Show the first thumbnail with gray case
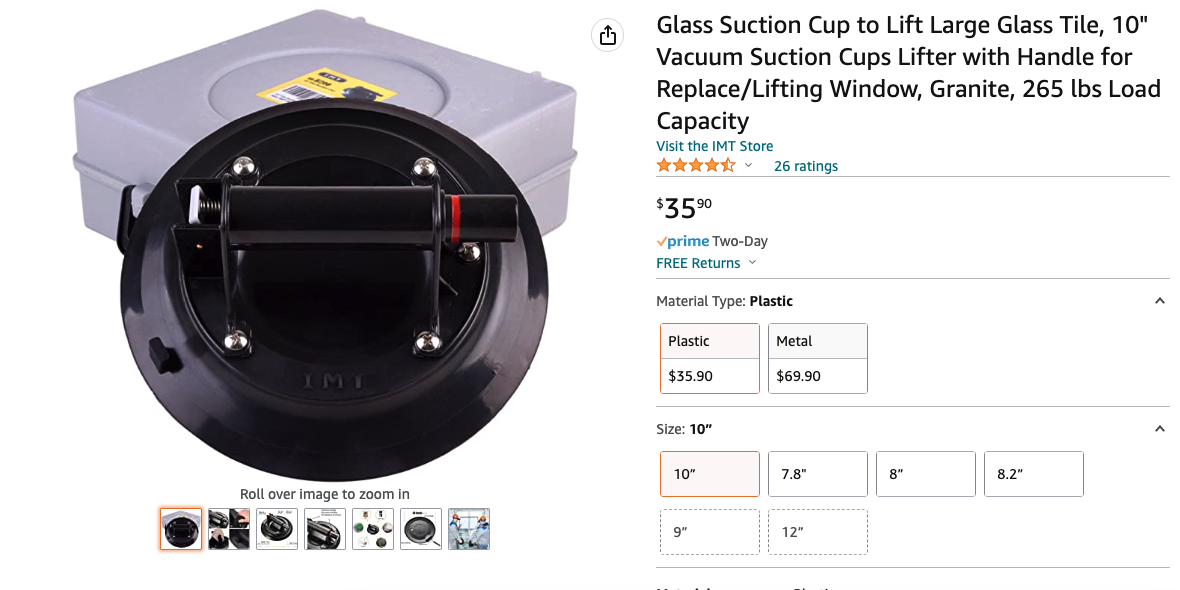Viewport: 1180px width, 590px height. tap(181, 529)
